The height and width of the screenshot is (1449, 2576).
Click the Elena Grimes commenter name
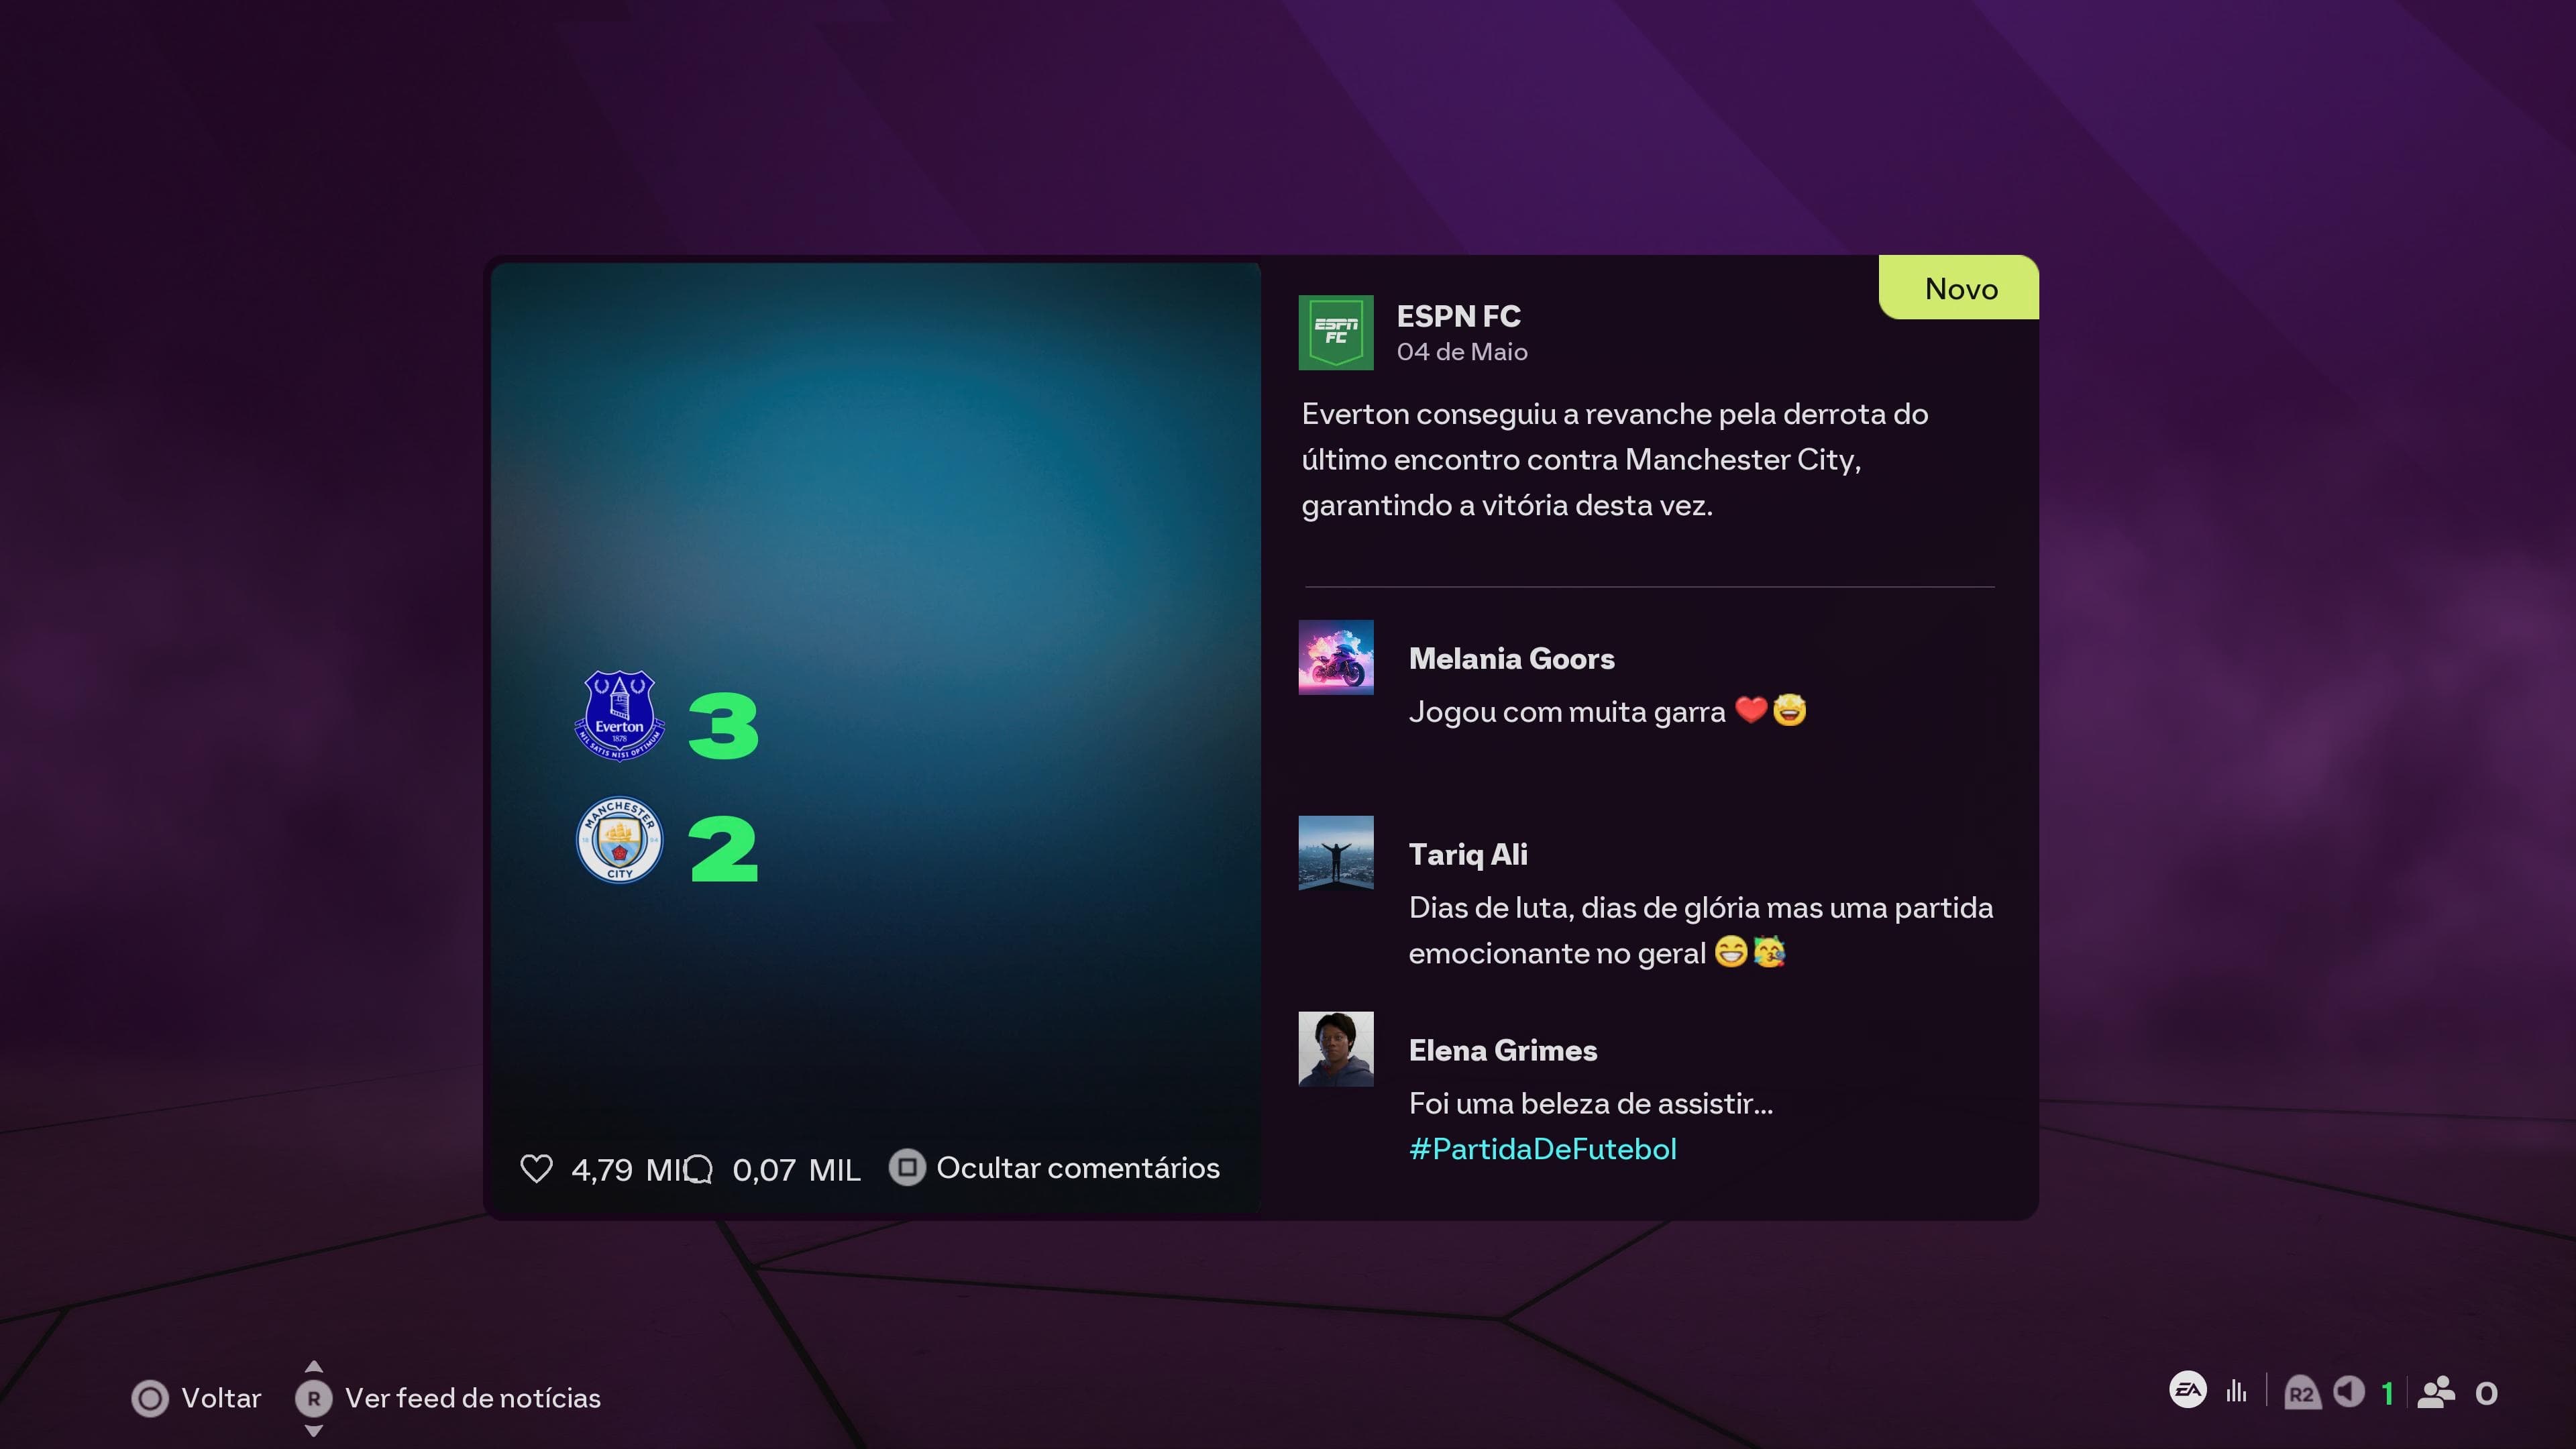[1503, 1050]
